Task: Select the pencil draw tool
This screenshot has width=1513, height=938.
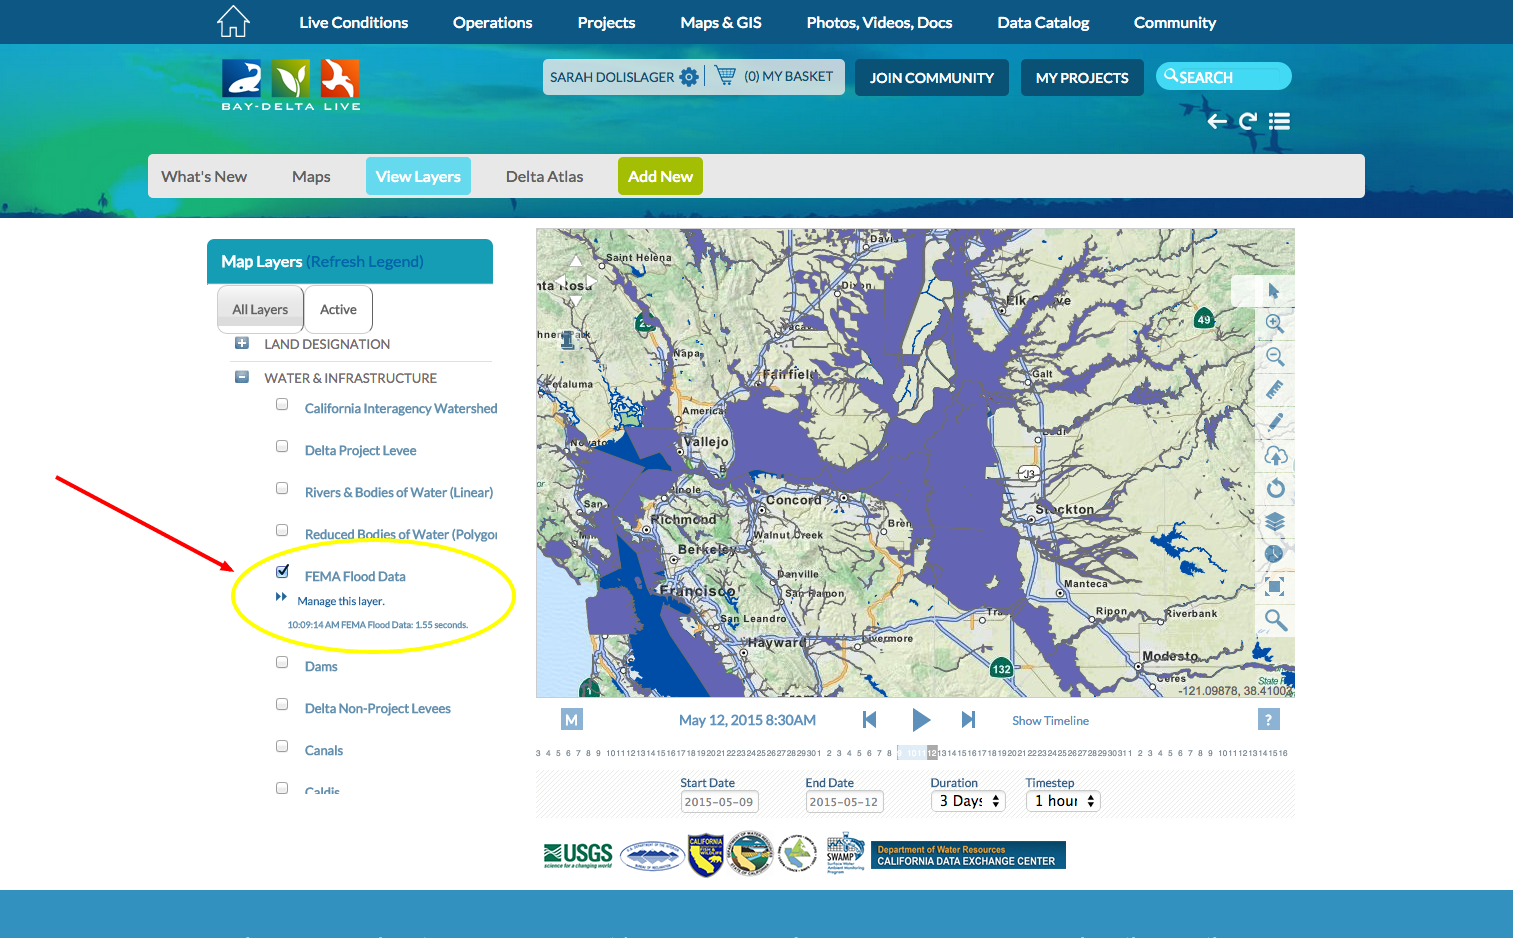Action: pyautogui.click(x=1275, y=422)
